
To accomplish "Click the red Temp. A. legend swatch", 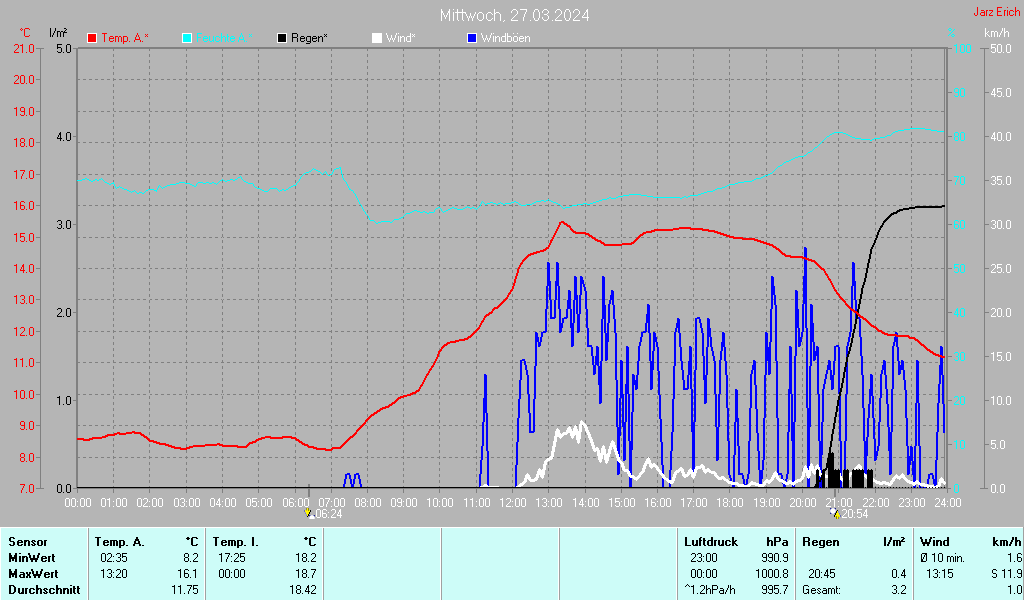I will tap(93, 38).
